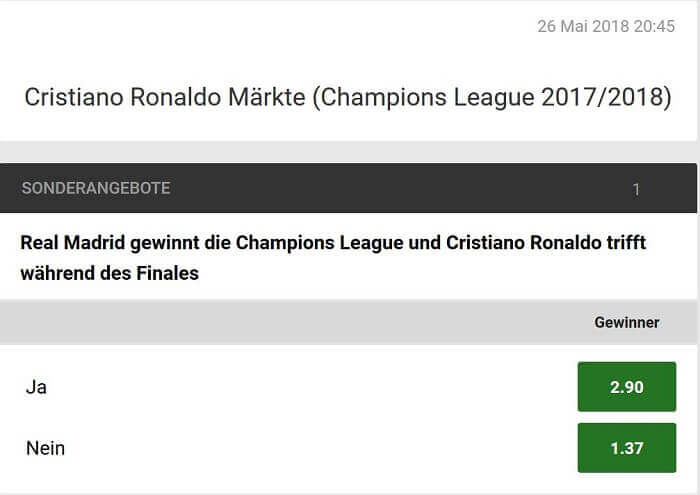This screenshot has width=700, height=495.
Task: Select the 2.90 odds for Ja
Action: click(627, 387)
